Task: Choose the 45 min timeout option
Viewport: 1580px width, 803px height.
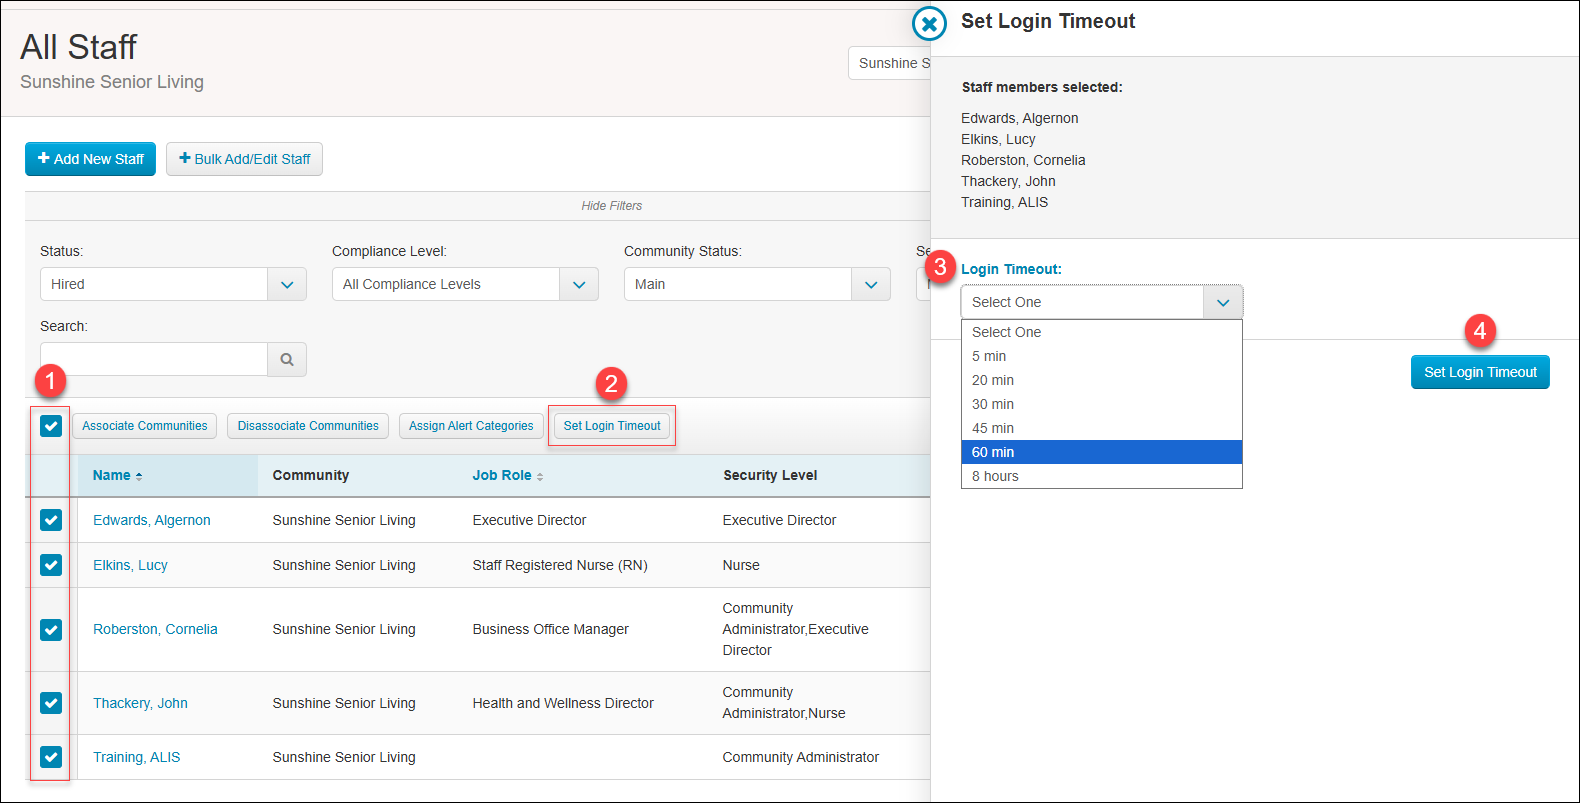Action: coord(1102,428)
